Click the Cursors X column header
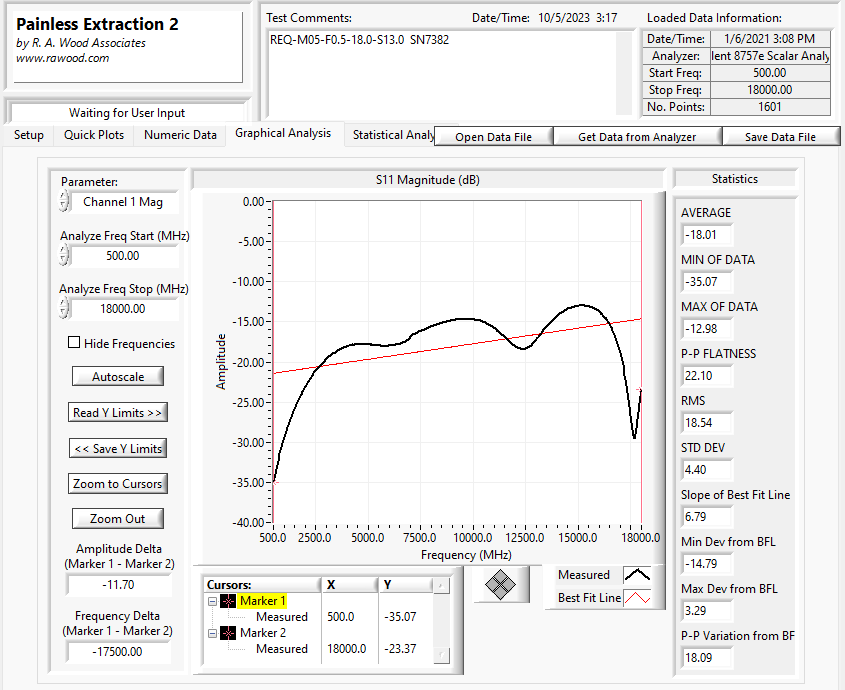The width and height of the screenshot is (845, 690). (350, 585)
